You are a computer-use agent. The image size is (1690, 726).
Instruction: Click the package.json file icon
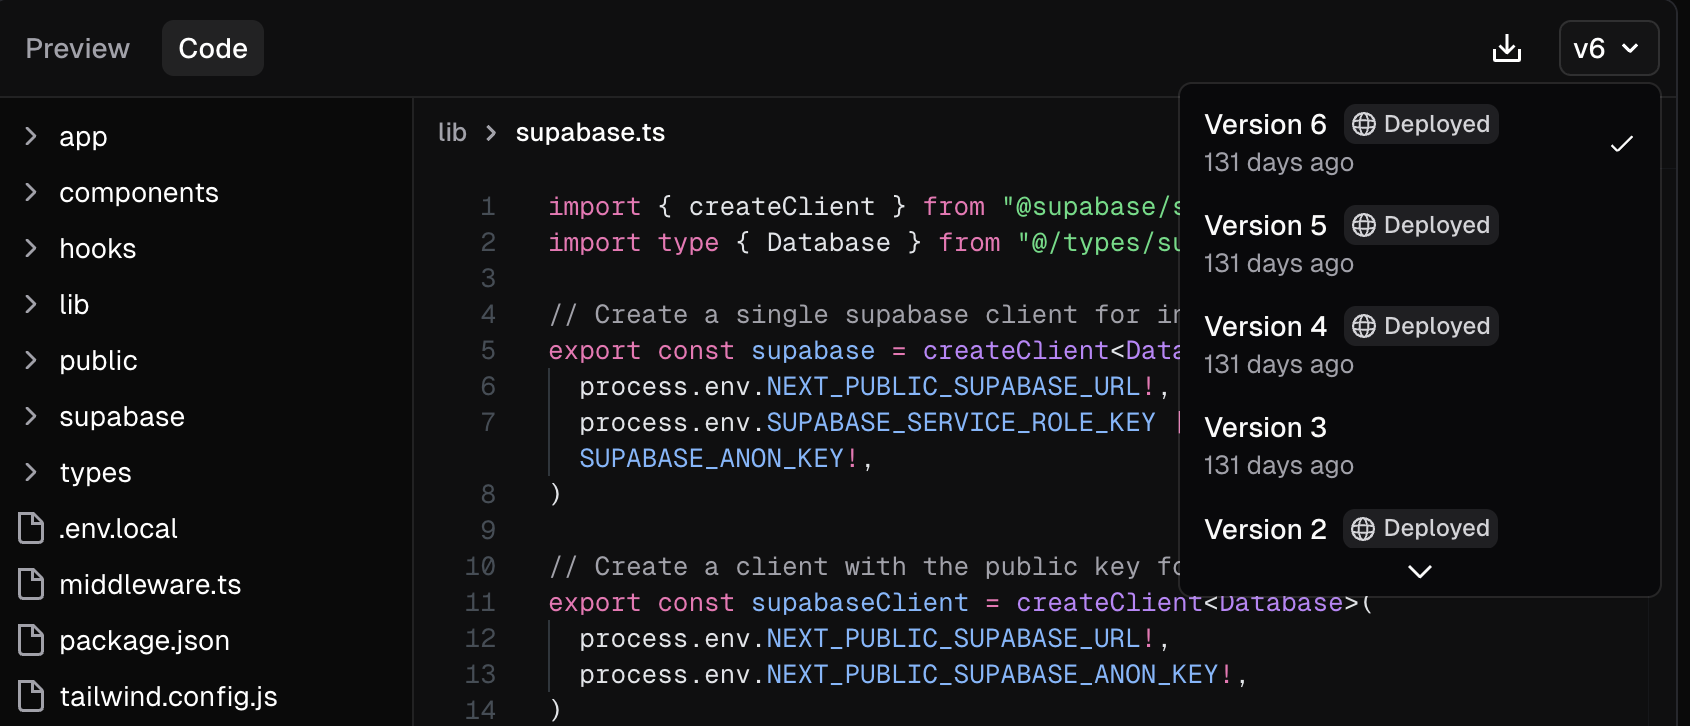click(x=31, y=640)
